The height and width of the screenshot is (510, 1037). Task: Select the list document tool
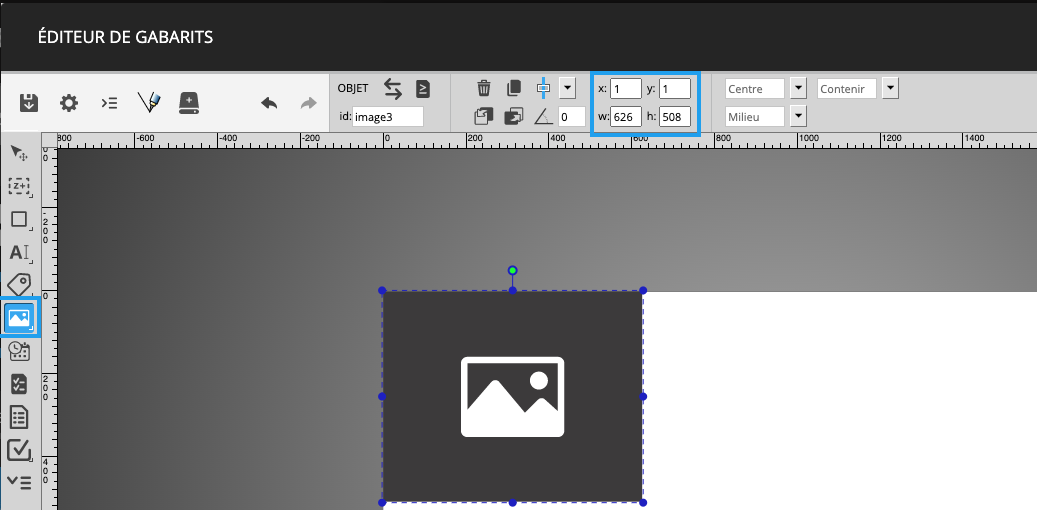pos(19,417)
